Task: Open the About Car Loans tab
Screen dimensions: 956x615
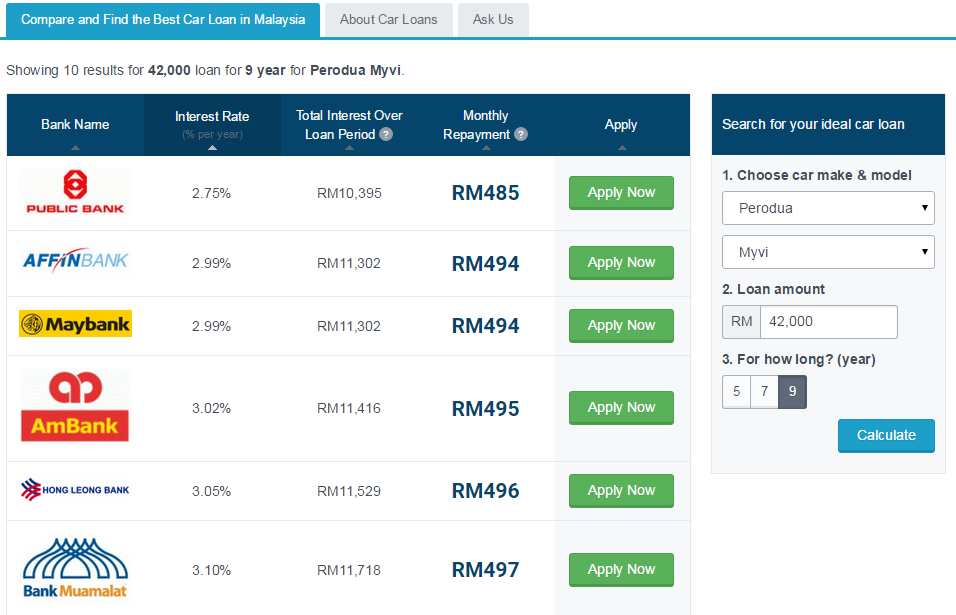Action: click(388, 20)
